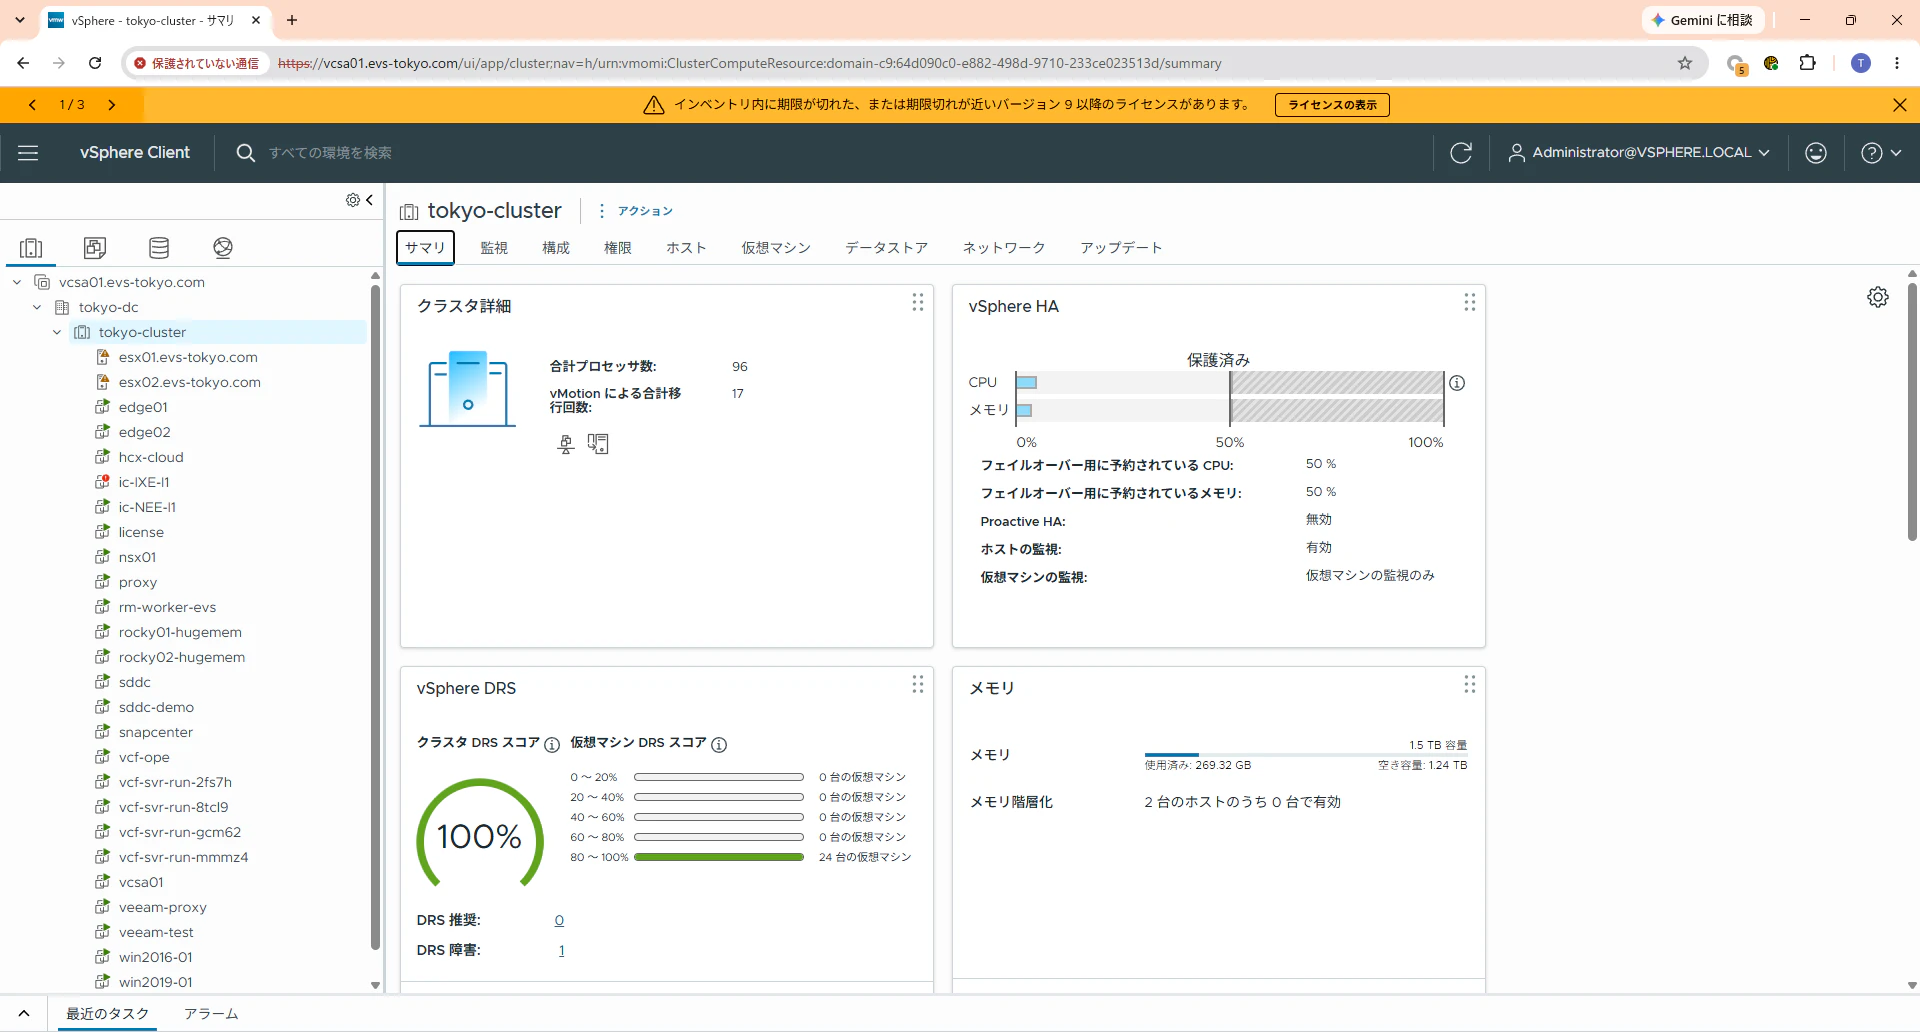This screenshot has height=1032, width=1920.
Task: Switch to the サマリ tab
Action: (425, 248)
